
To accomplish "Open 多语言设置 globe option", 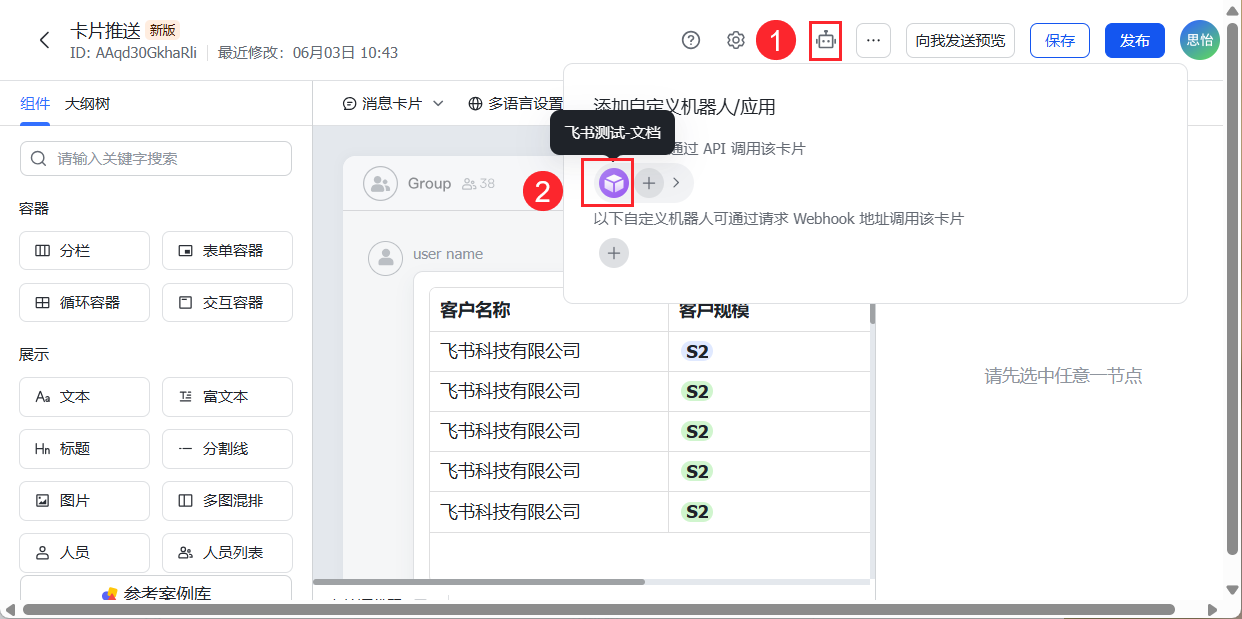I will click(516, 104).
